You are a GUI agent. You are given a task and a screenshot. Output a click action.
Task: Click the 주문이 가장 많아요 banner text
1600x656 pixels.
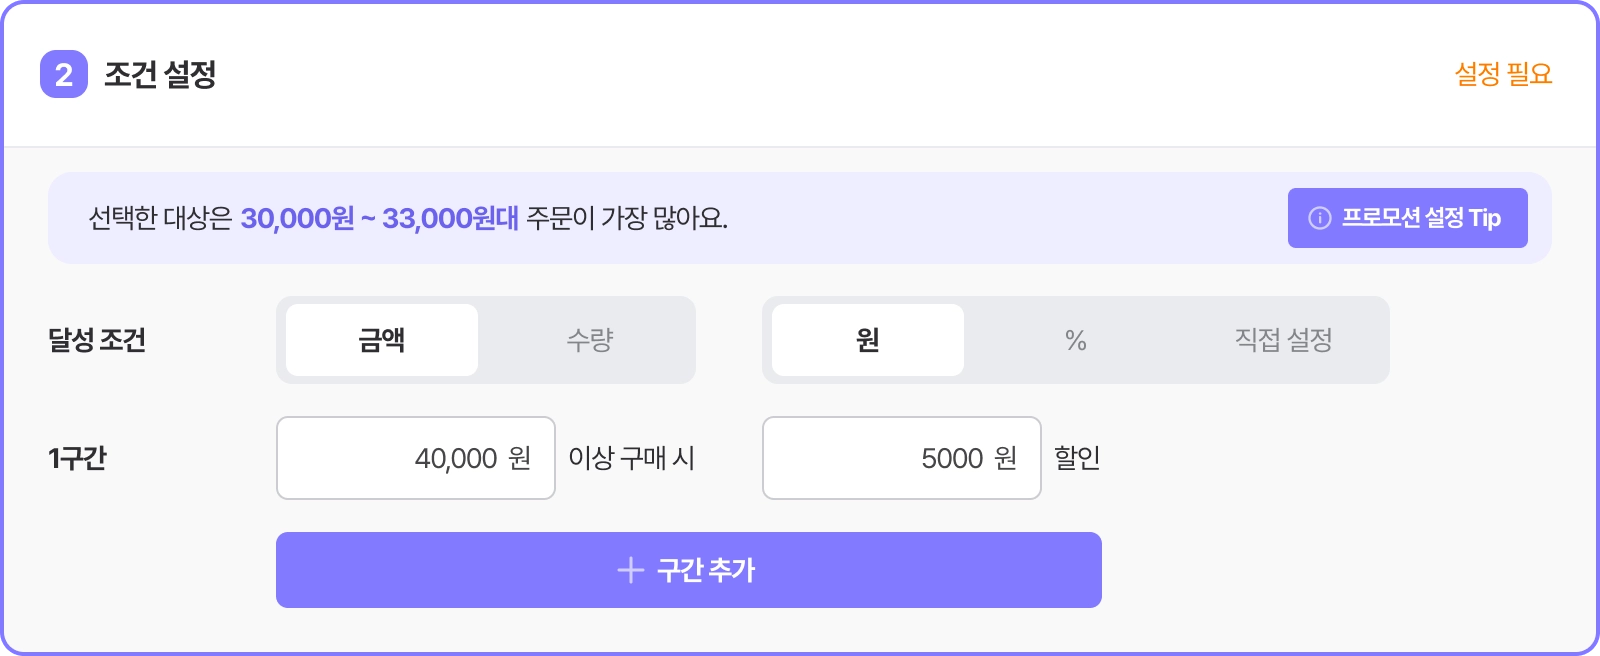tap(627, 218)
